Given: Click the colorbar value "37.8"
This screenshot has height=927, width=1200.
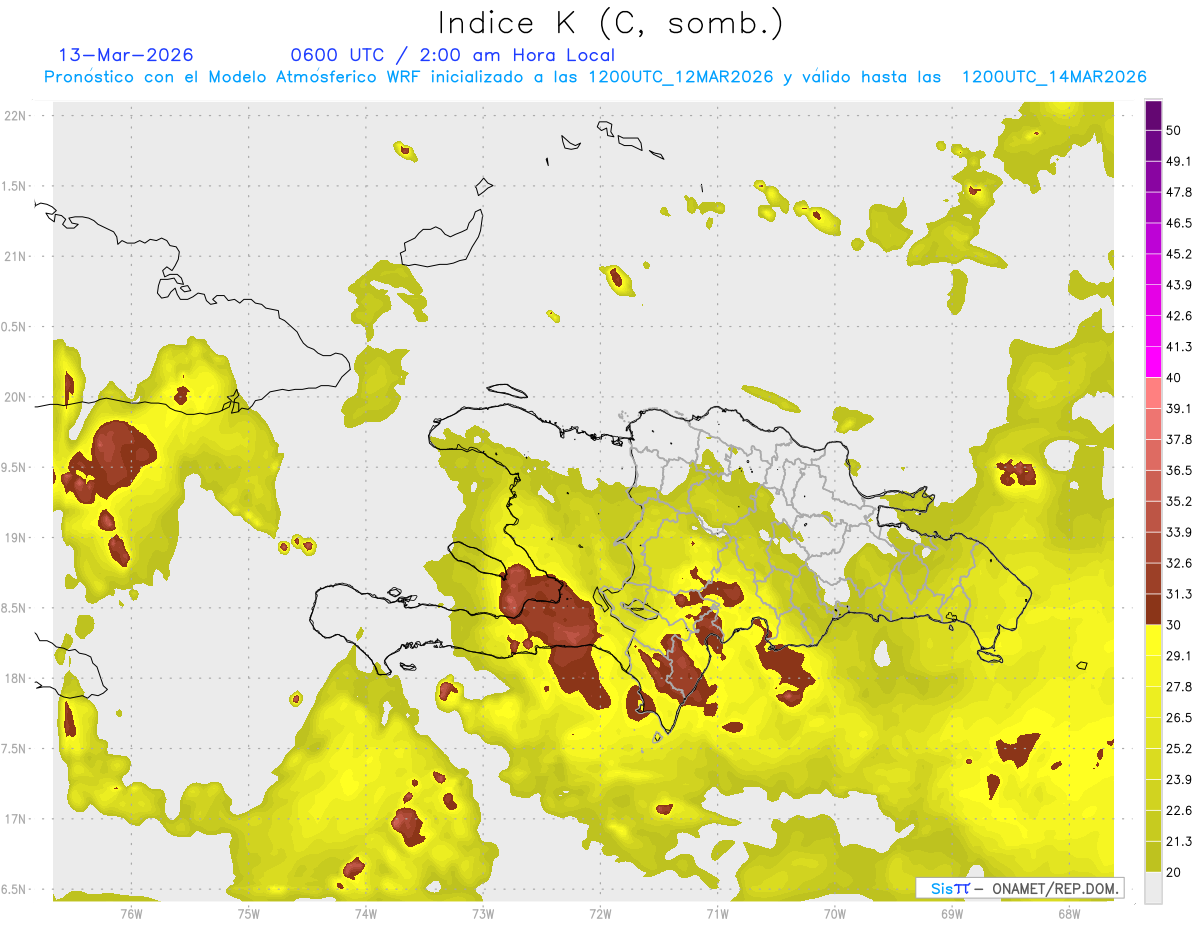Looking at the screenshot, I should 1179,439.
